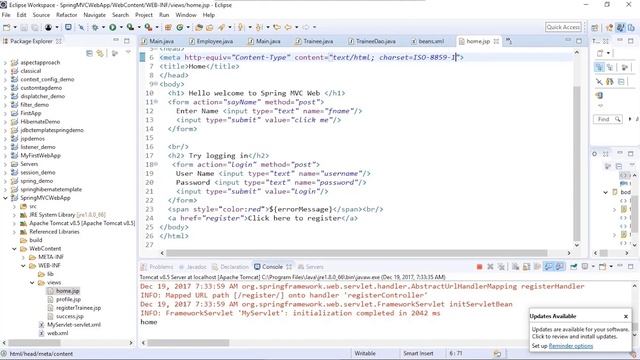Screen dimensions: 640x360
Task: Toggle Show Console When Standard Out Changes
Action: pyautogui.click(x=548, y=267)
